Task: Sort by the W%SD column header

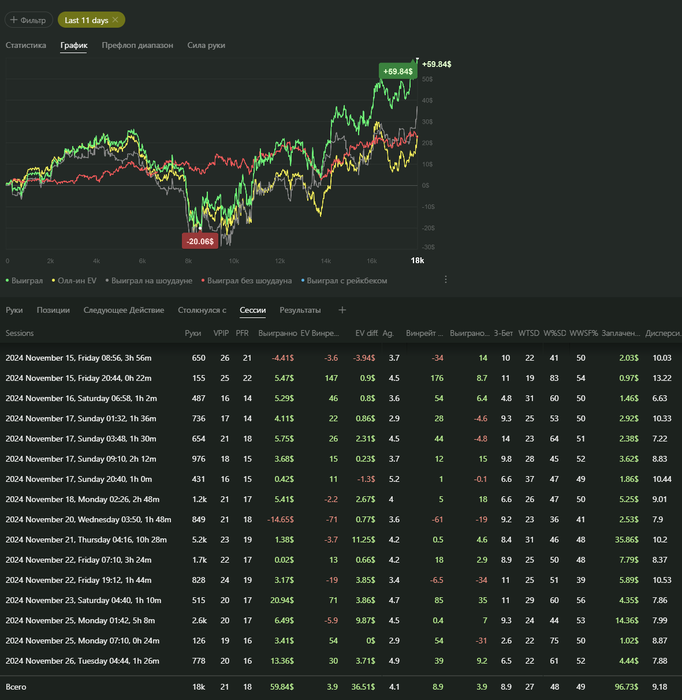Action: [x=555, y=333]
